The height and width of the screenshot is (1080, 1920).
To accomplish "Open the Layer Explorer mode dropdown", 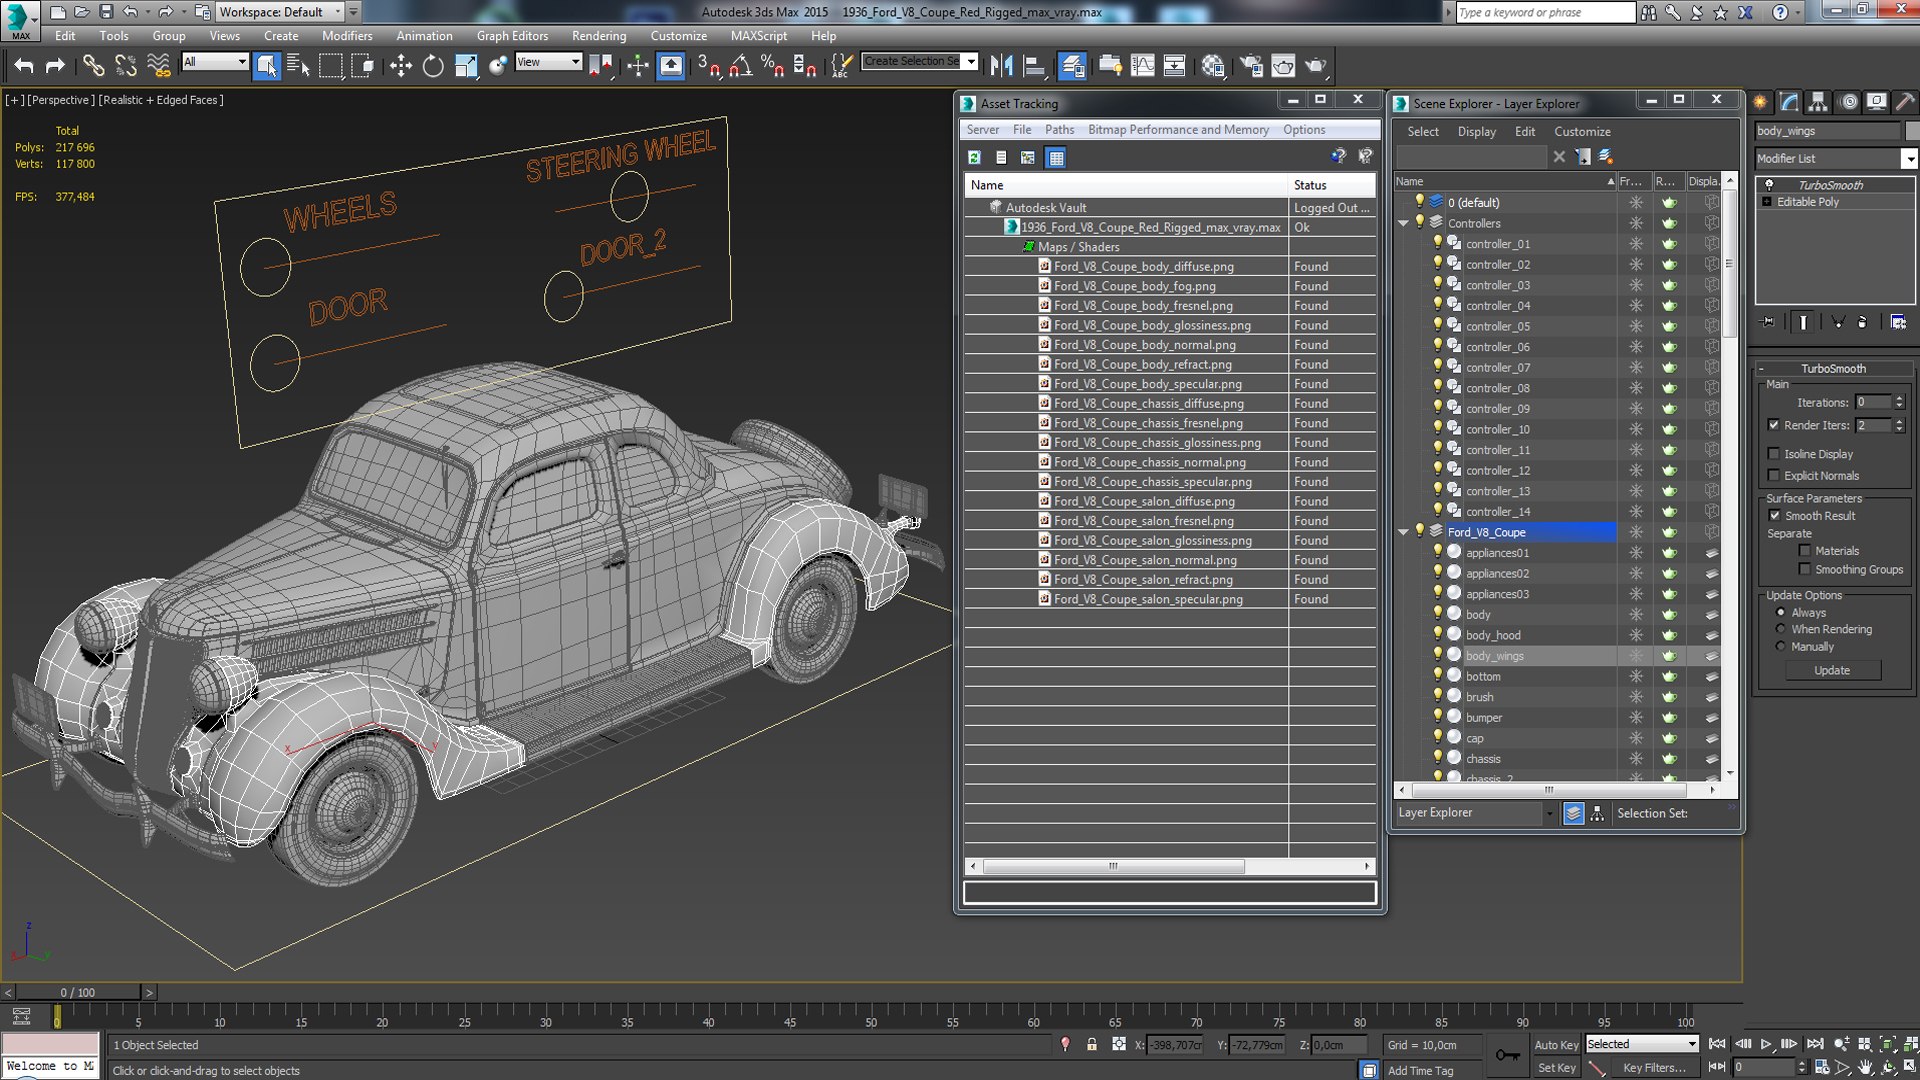I will (x=1550, y=814).
